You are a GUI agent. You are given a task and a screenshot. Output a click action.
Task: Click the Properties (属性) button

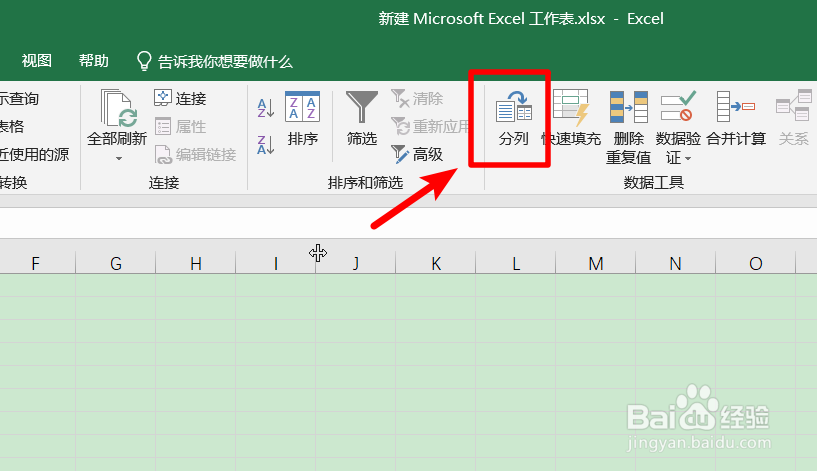pos(180,126)
